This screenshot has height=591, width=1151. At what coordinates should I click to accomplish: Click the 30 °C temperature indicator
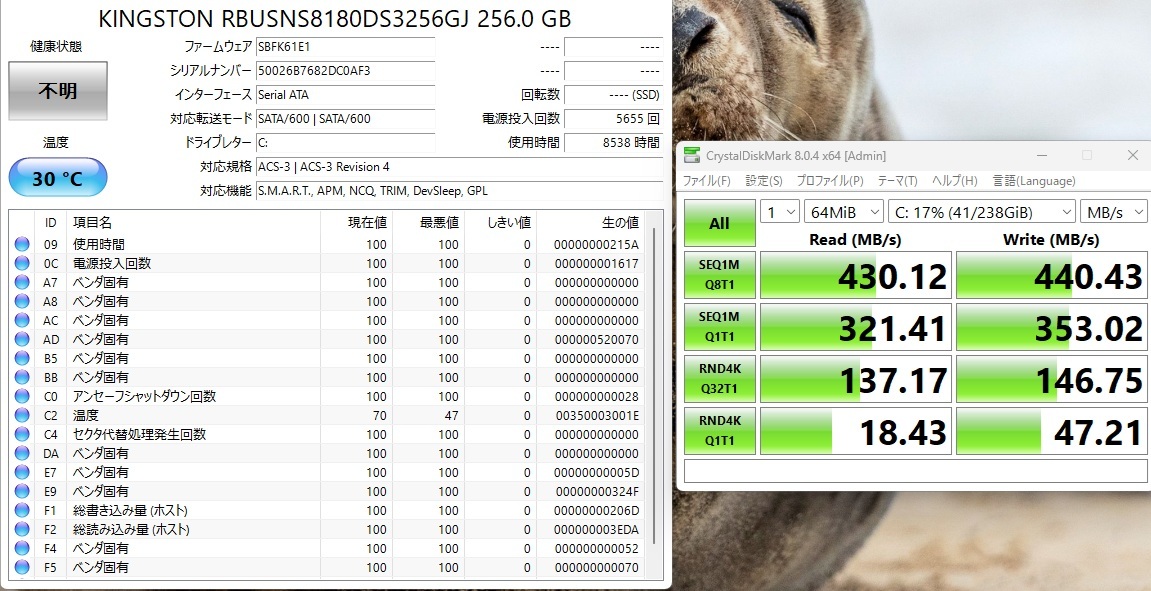click(x=58, y=178)
